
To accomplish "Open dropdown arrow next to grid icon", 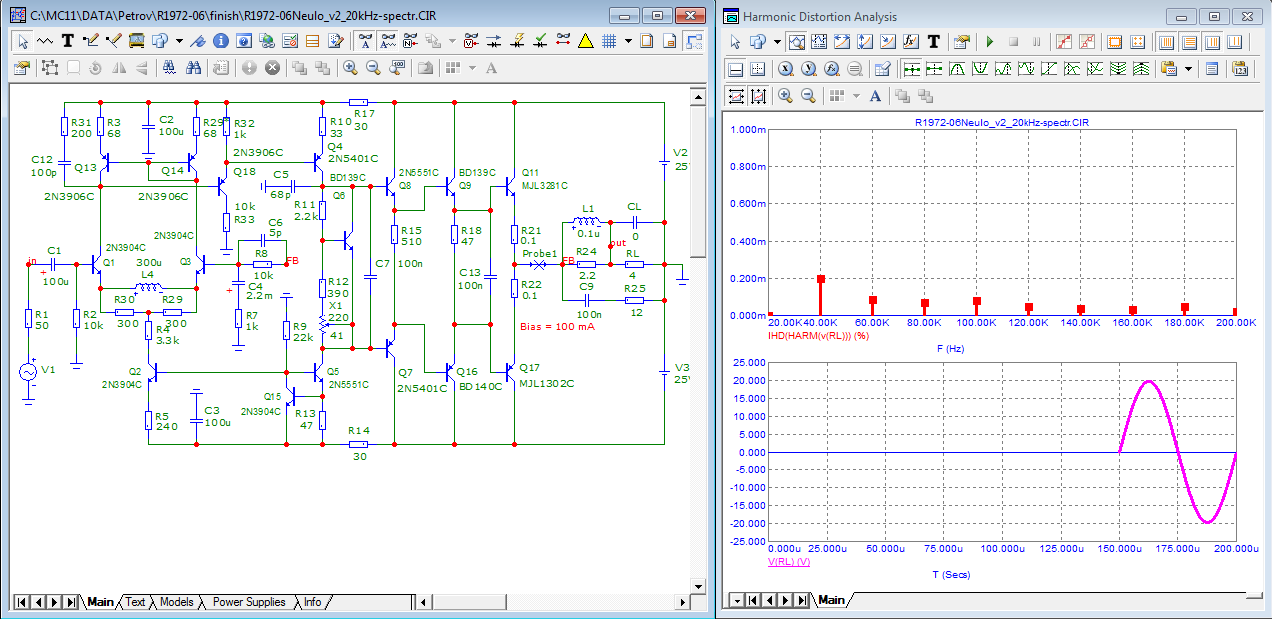I will tap(628, 41).
